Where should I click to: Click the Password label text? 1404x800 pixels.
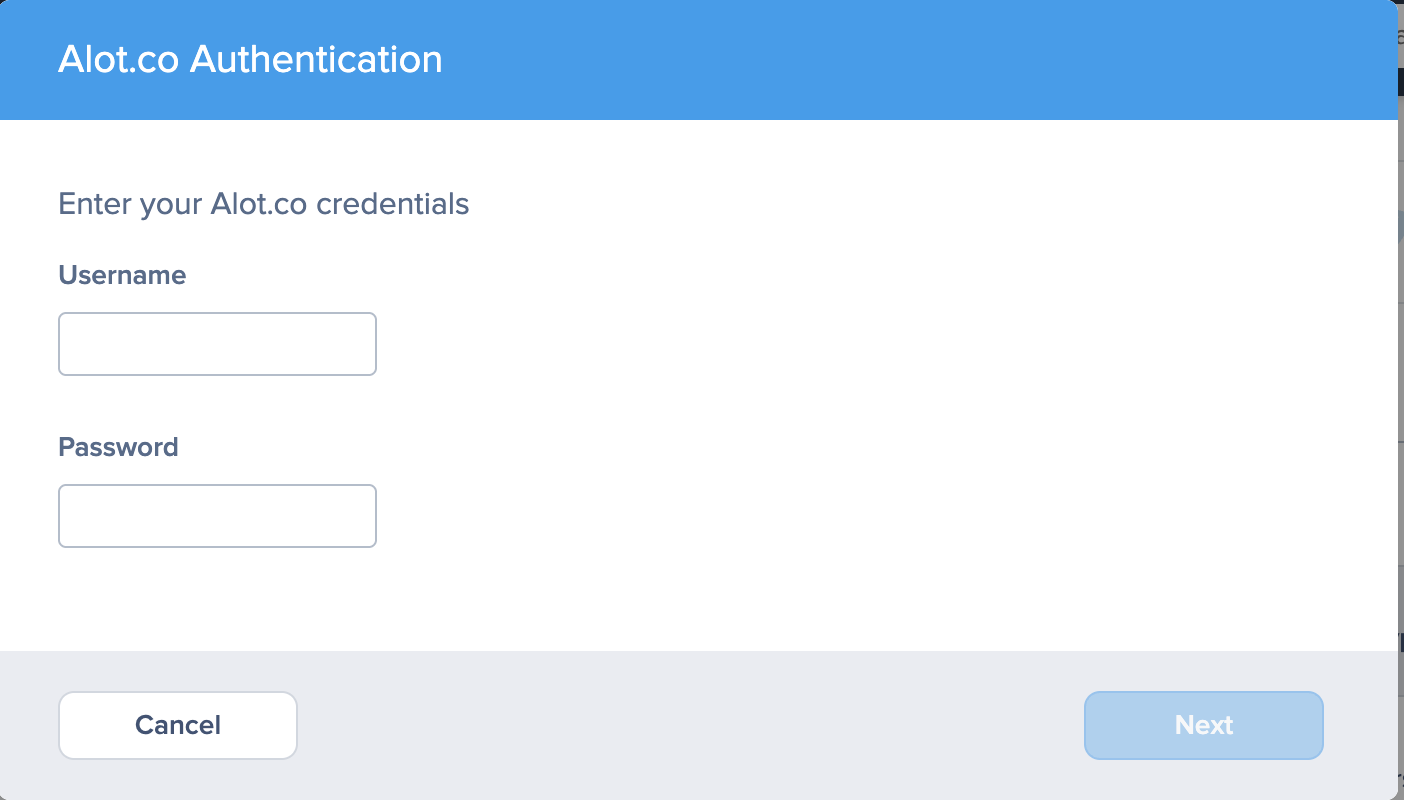[x=118, y=447]
